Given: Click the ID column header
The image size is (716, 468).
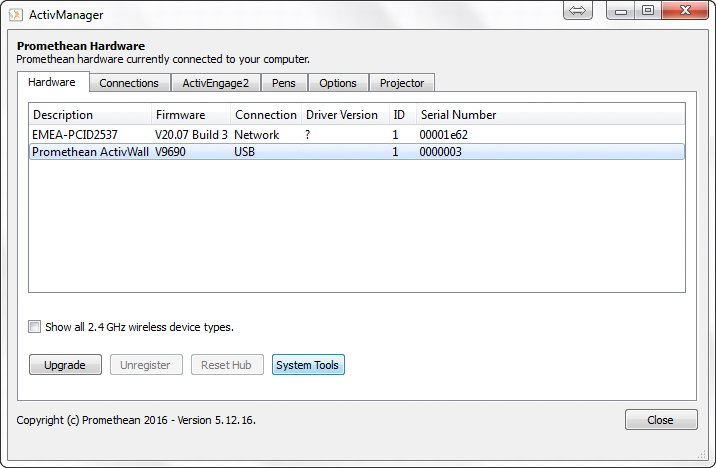Looking at the screenshot, I should [x=402, y=115].
